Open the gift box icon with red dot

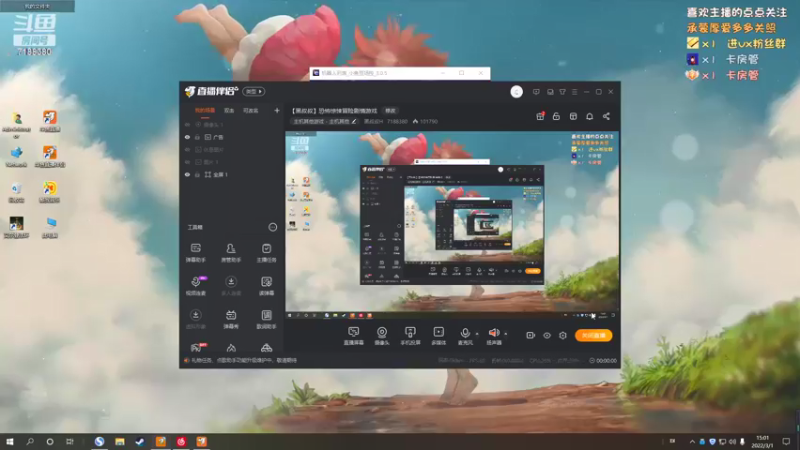pyautogui.click(x=540, y=116)
